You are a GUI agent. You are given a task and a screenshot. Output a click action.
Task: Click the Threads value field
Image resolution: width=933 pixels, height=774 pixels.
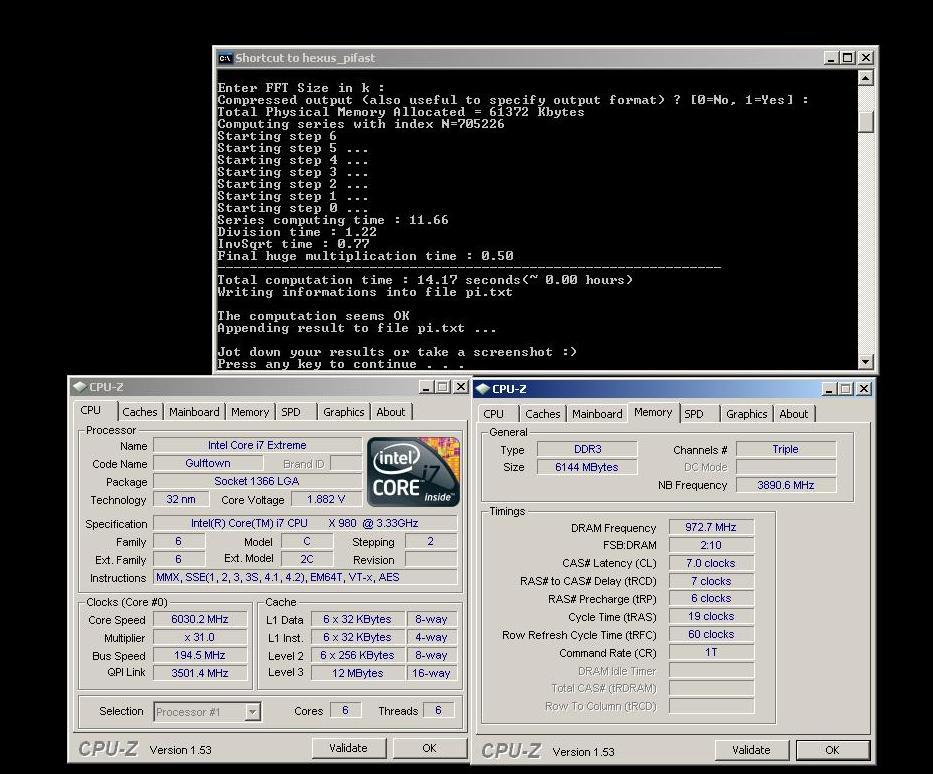click(x=439, y=710)
